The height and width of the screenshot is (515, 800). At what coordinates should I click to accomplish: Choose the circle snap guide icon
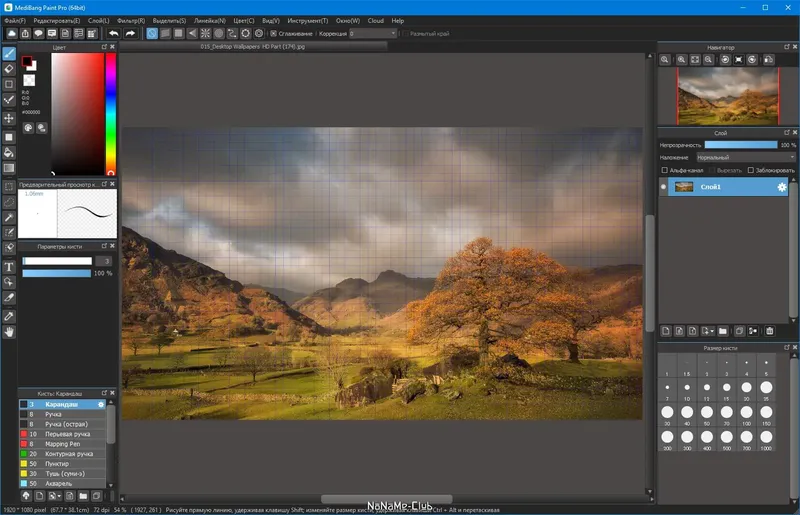(218, 34)
